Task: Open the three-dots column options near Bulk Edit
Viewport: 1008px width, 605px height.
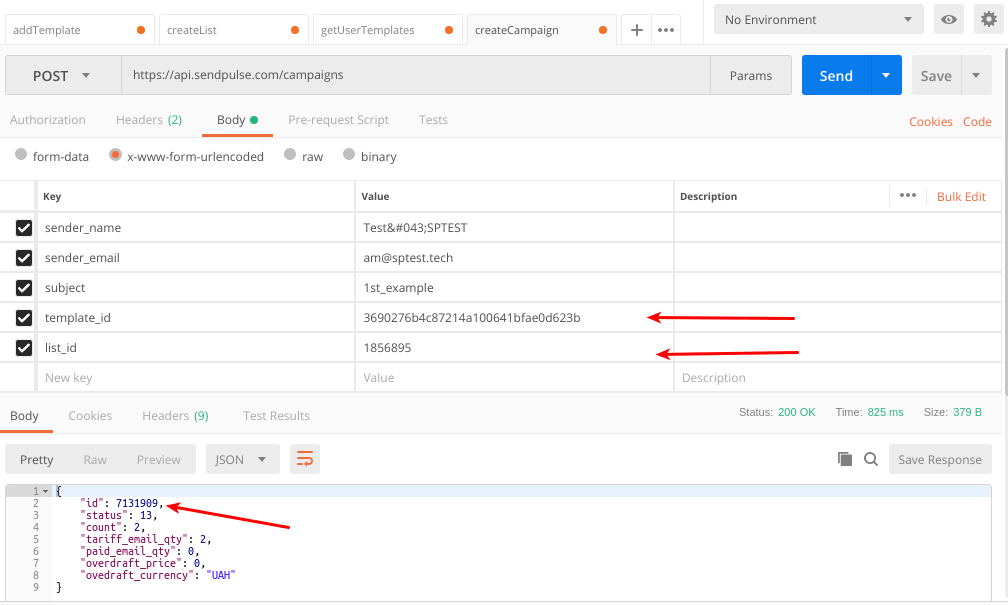Action: [x=908, y=196]
